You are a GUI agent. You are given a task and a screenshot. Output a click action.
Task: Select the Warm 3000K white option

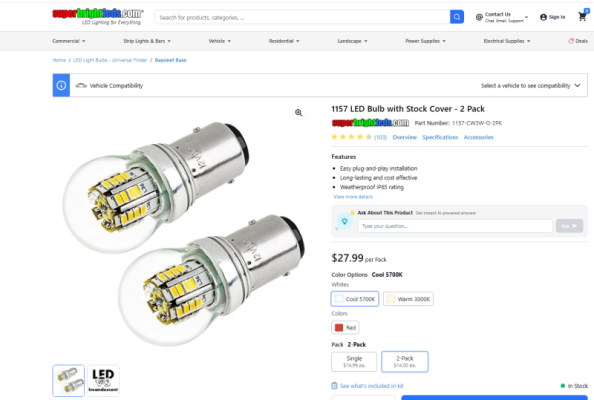click(x=408, y=299)
